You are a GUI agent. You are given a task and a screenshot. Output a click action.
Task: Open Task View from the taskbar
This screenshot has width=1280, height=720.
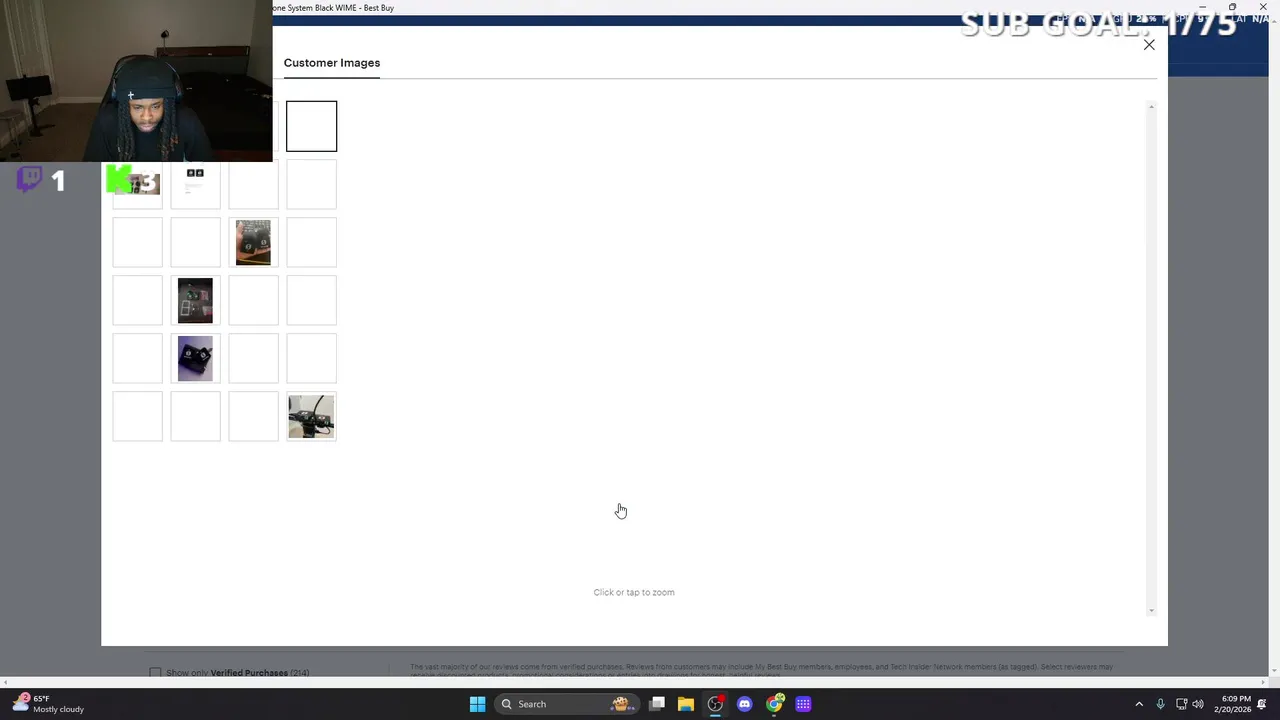[x=657, y=704]
